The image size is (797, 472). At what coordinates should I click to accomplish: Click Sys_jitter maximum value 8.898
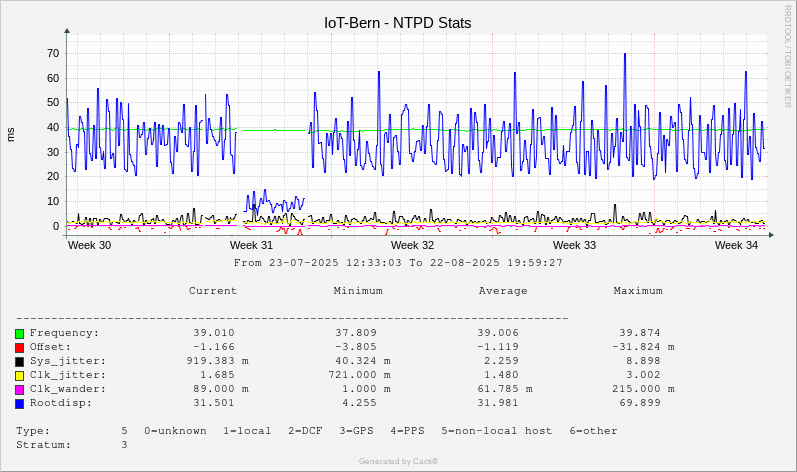point(643,361)
